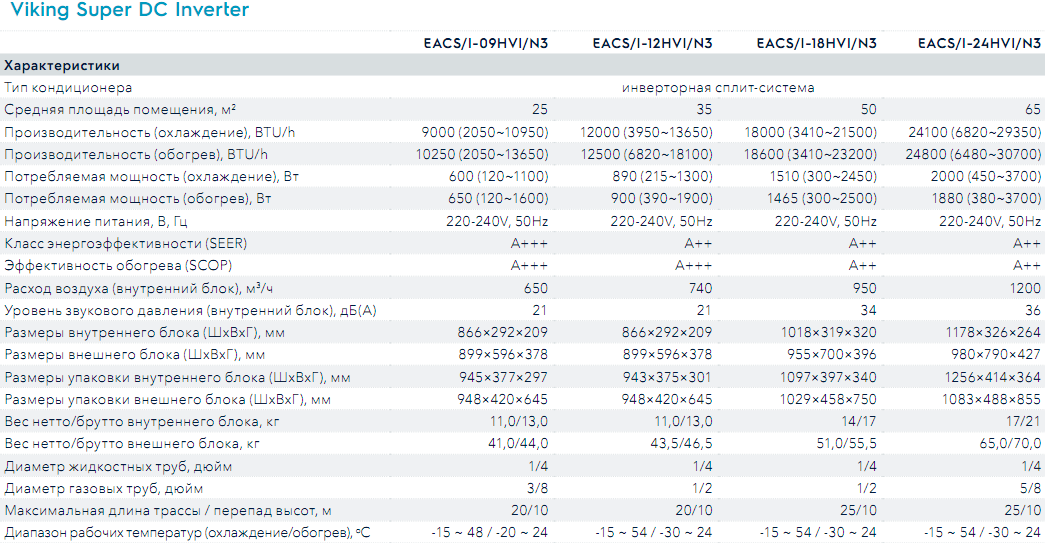Image resolution: width=1045 pixels, height=543 pixels.
Task: Select sound pressure value 36
Action: (x=1033, y=310)
